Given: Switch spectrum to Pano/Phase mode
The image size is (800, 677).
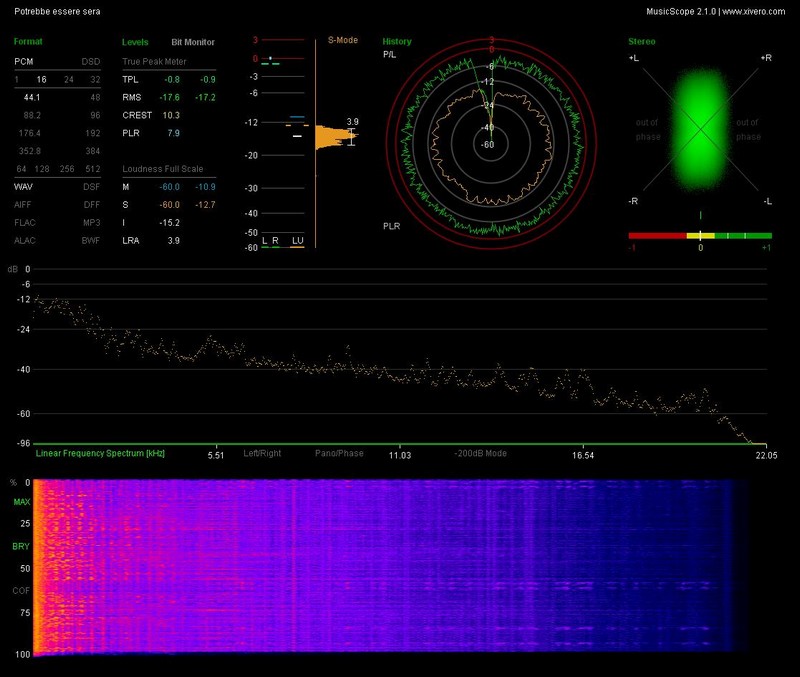Looking at the screenshot, I should [339, 454].
